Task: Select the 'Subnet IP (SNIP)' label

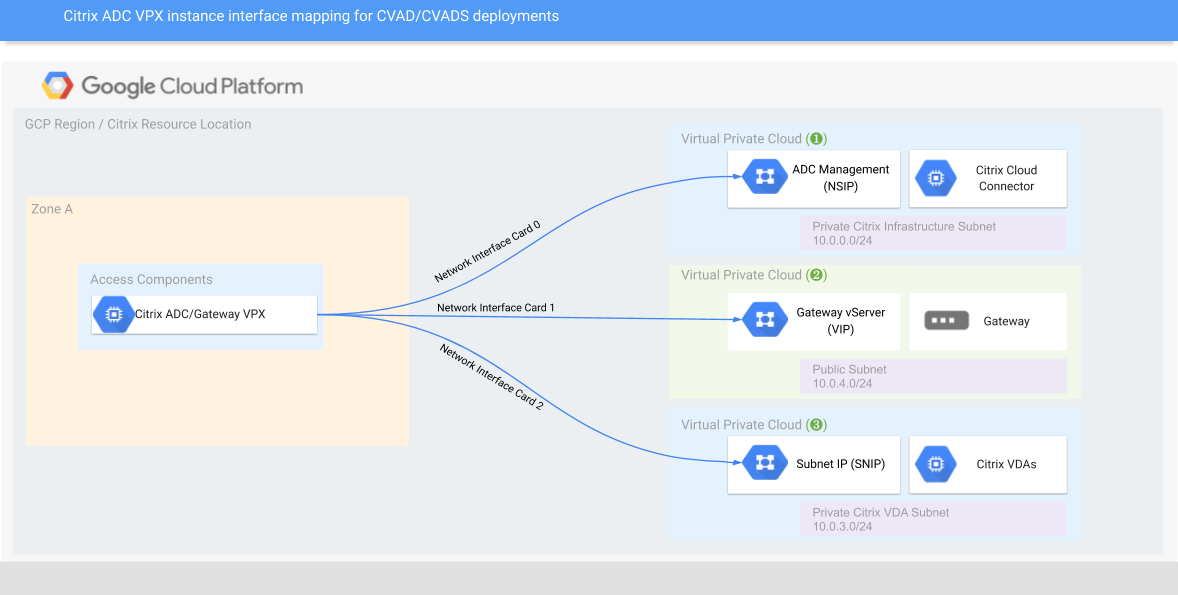Action: pyautogui.click(x=841, y=464)
